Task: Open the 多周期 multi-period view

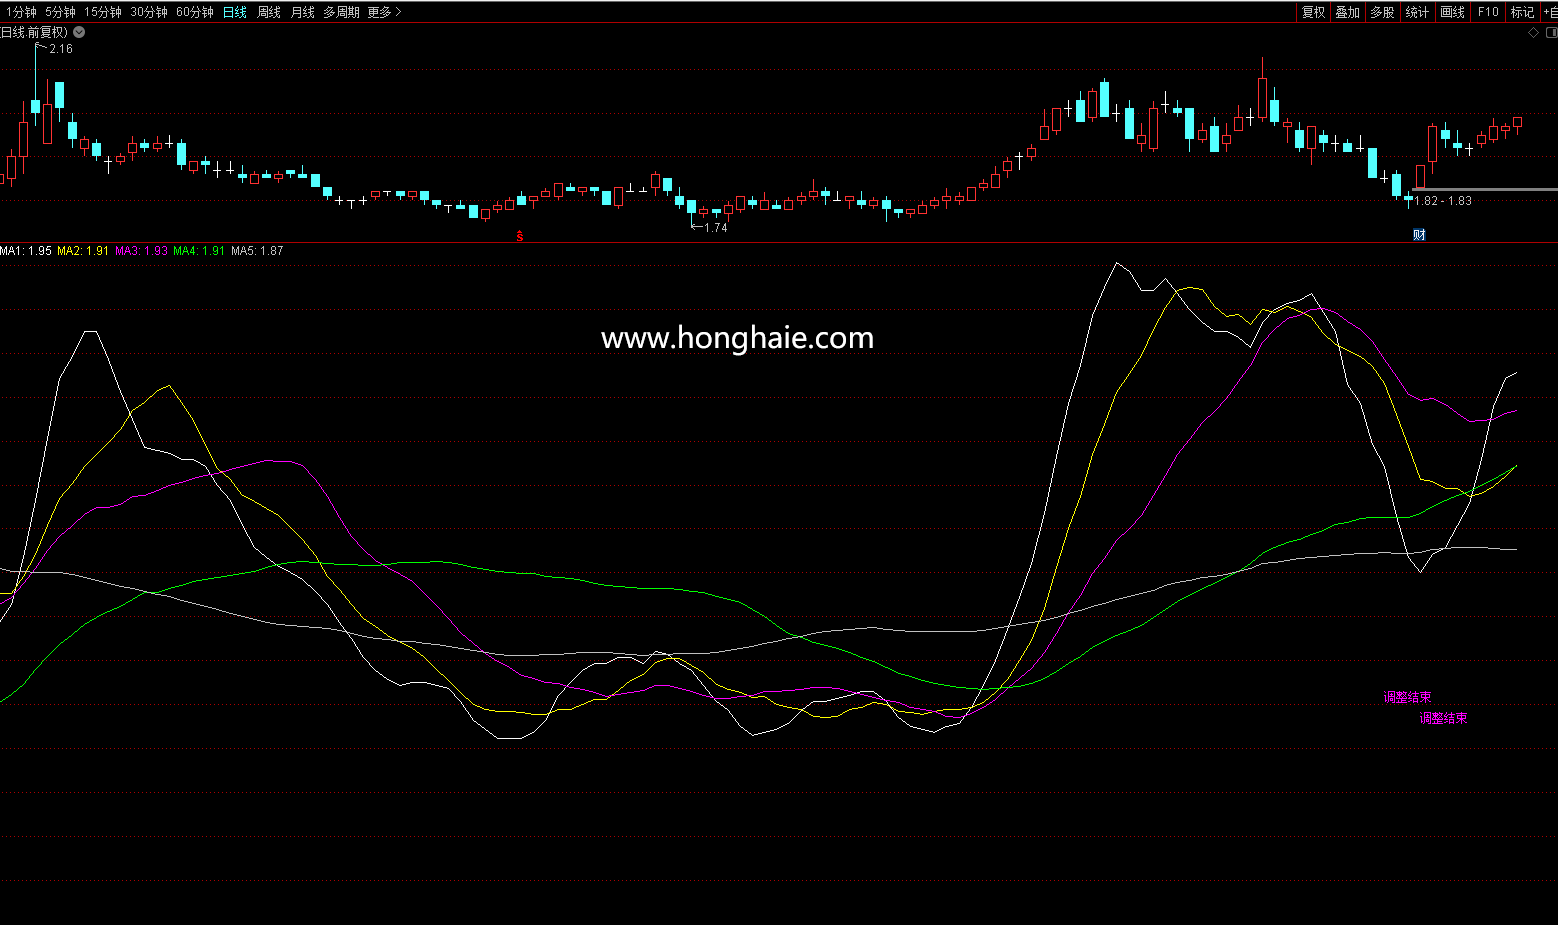Action: [x=341, y=12]
